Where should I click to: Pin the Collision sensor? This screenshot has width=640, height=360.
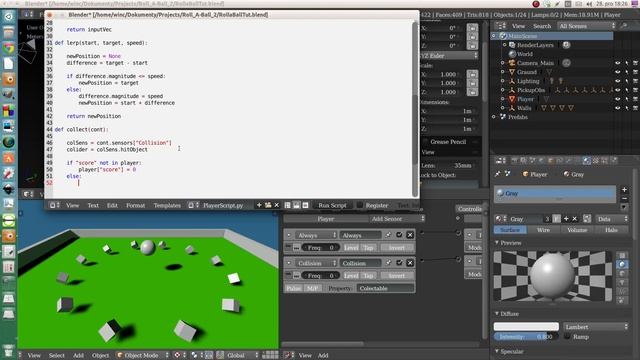[x=388, y=263]
